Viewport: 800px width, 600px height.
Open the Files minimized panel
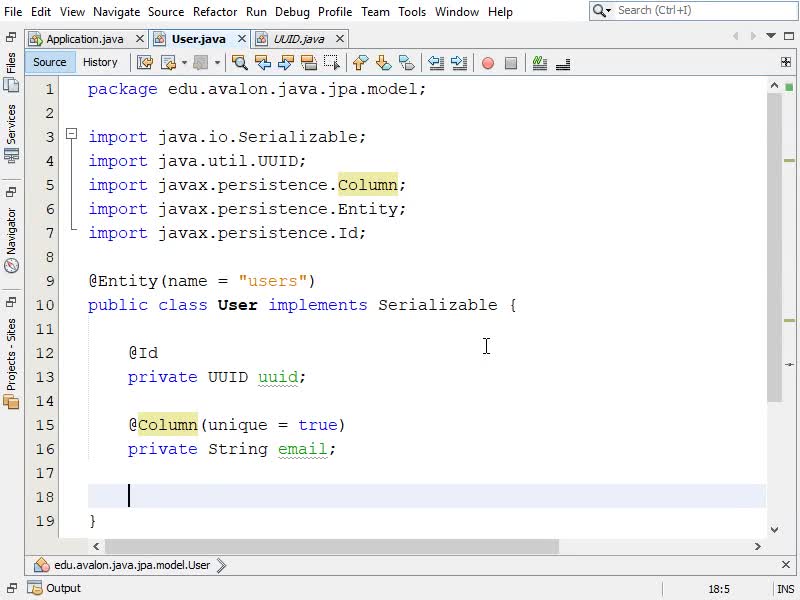[11, 71]
